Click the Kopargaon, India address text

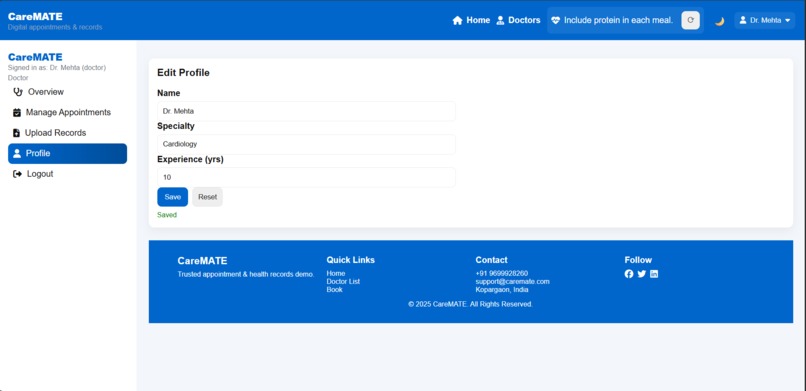point(502,290)
